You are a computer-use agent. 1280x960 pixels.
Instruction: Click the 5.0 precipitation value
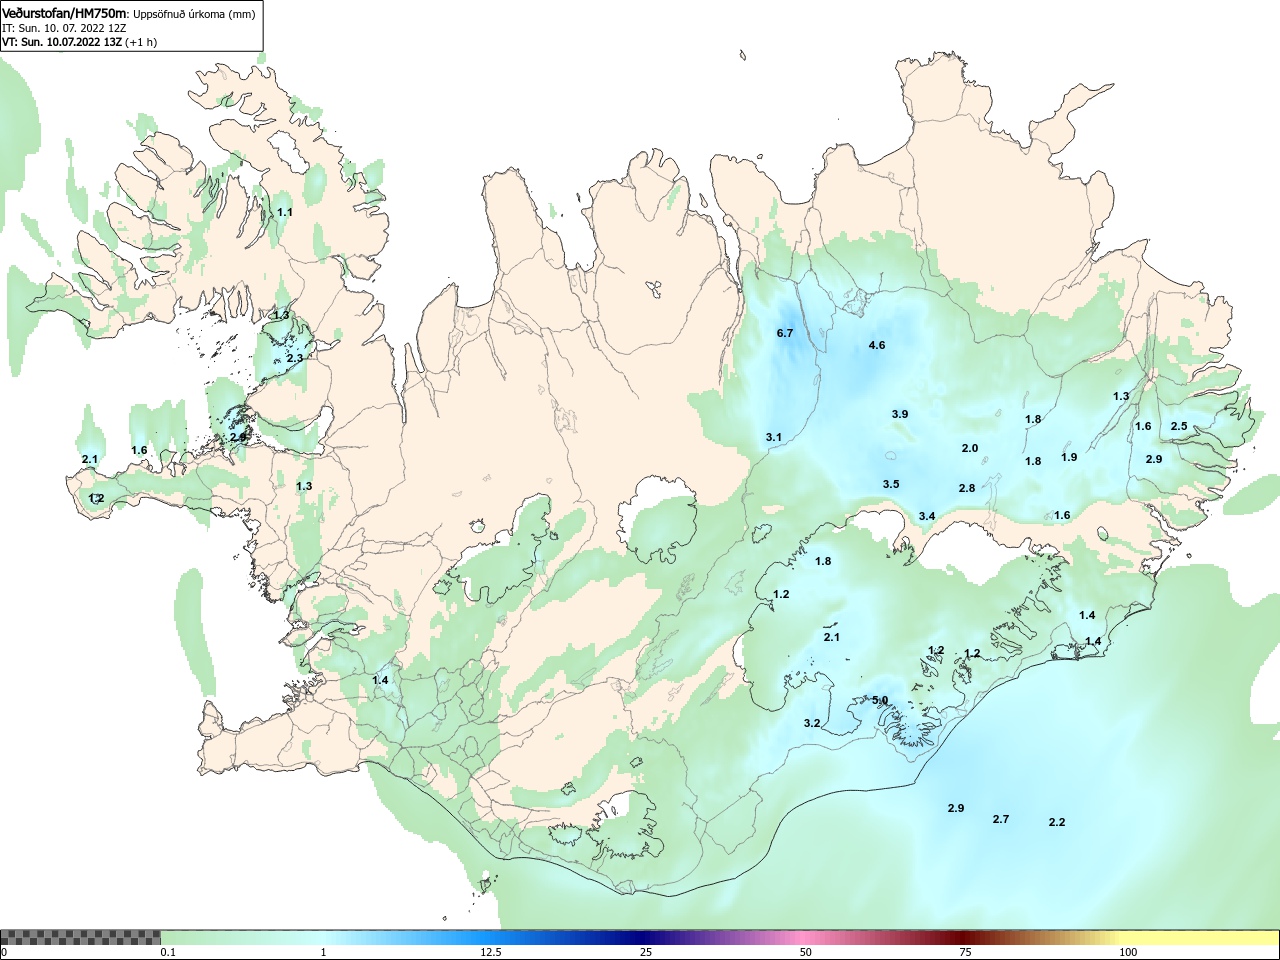880,700
